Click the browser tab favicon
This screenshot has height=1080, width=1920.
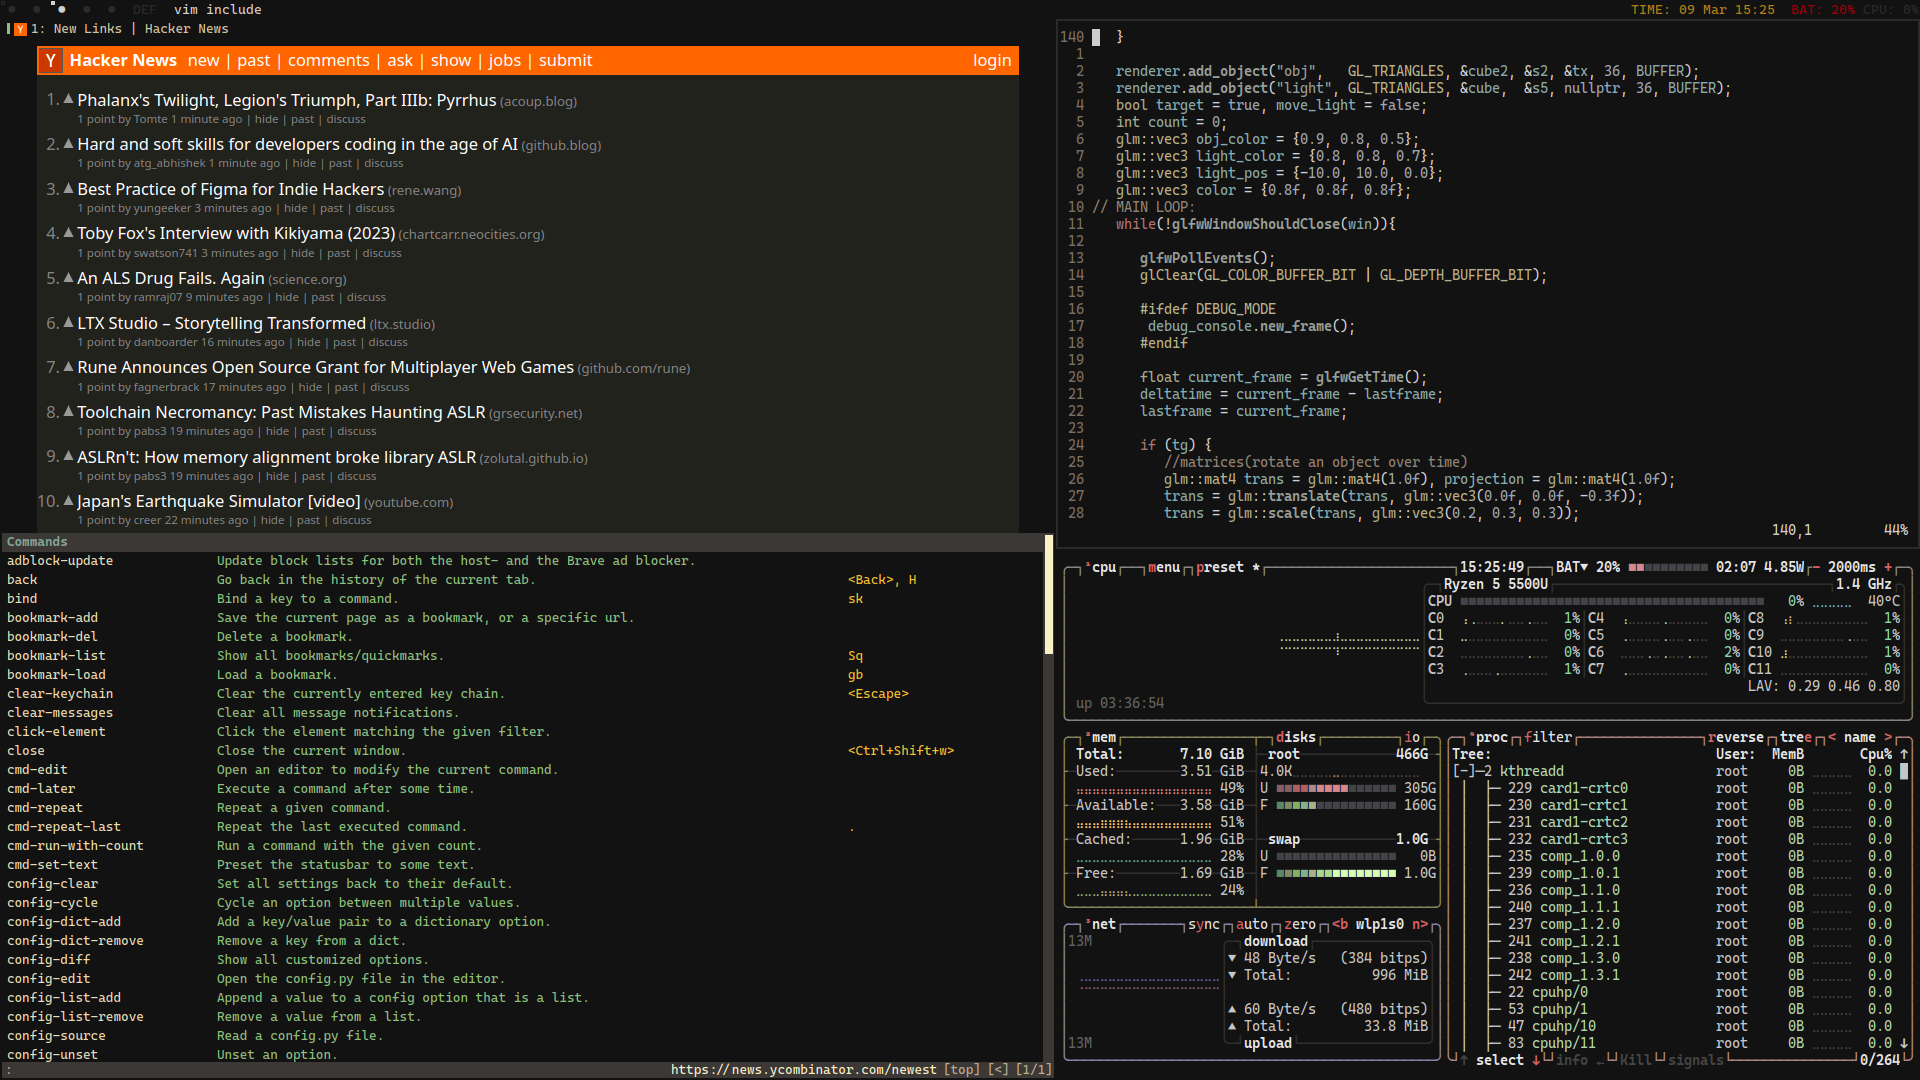click(x=20, y=29)
